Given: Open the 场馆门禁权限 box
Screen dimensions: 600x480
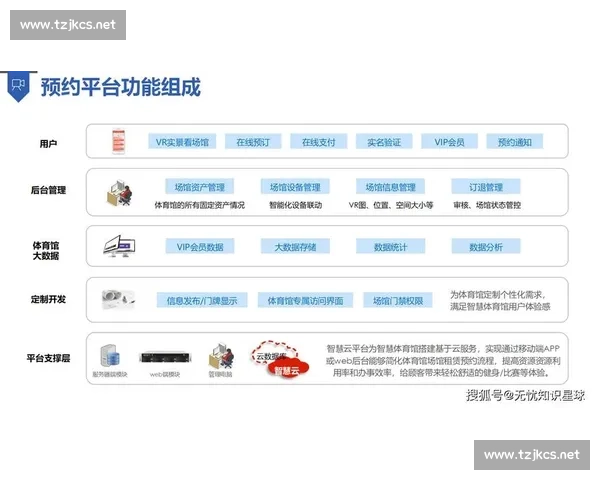Looking at the screenshot, I should 398,300.
